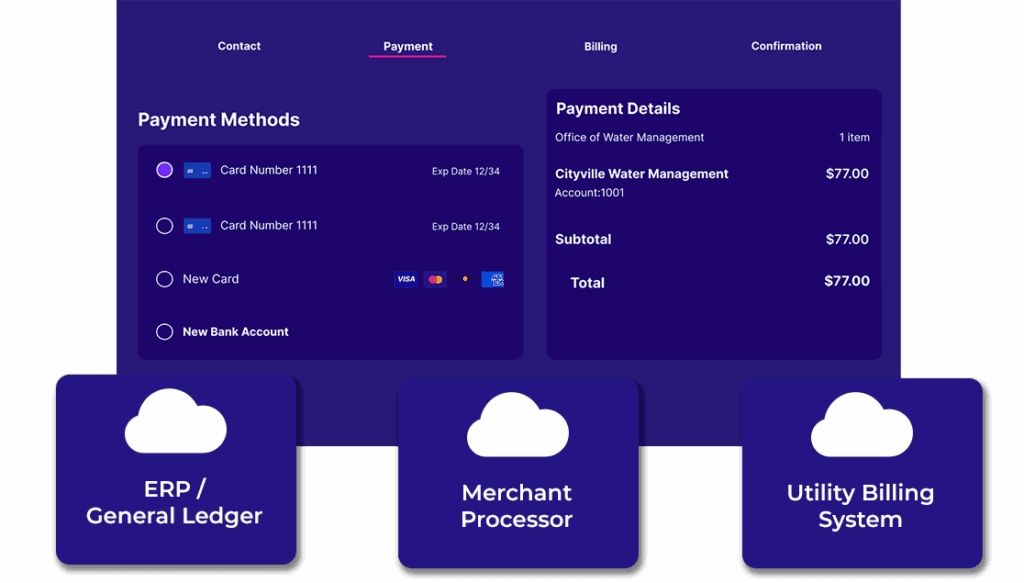The width and height of the screenshot is (1024, 583).
Task: Select the unselected saved card radio button
Action: click(x=165, y=226)
